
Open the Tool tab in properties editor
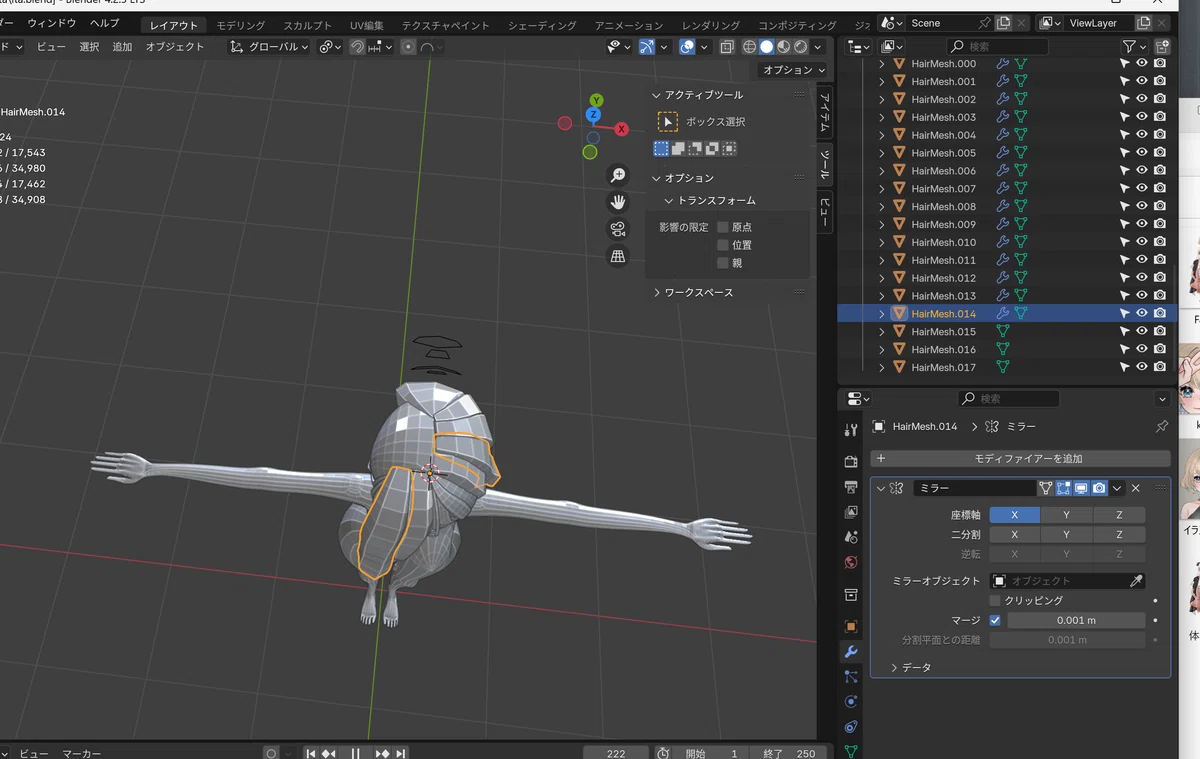point(851,429)
